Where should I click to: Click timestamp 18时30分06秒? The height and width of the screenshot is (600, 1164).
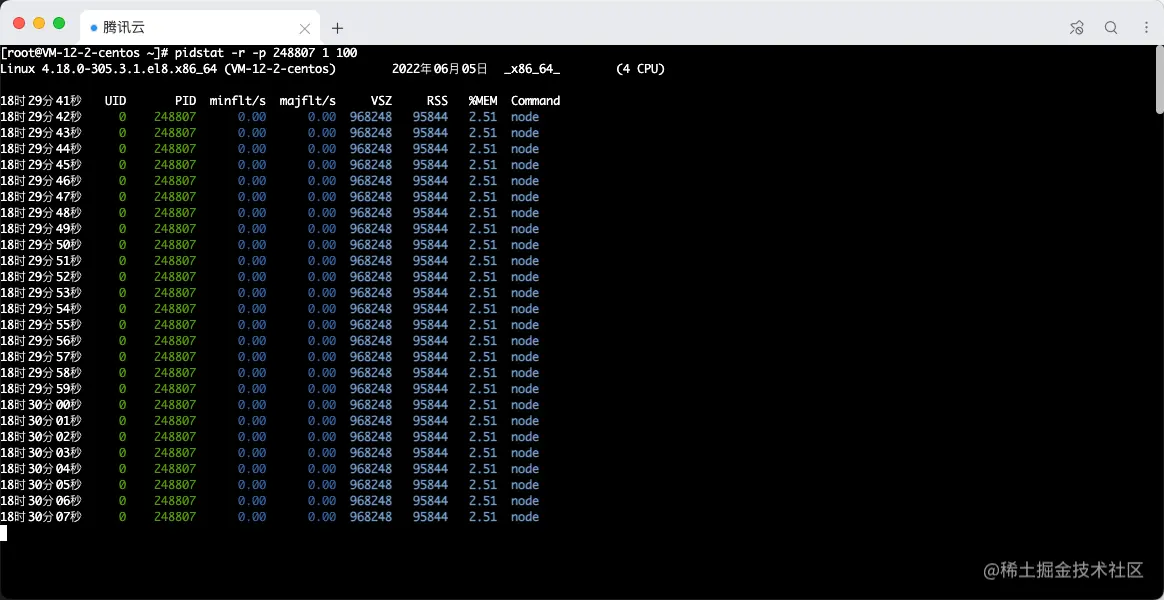[41, 500]
